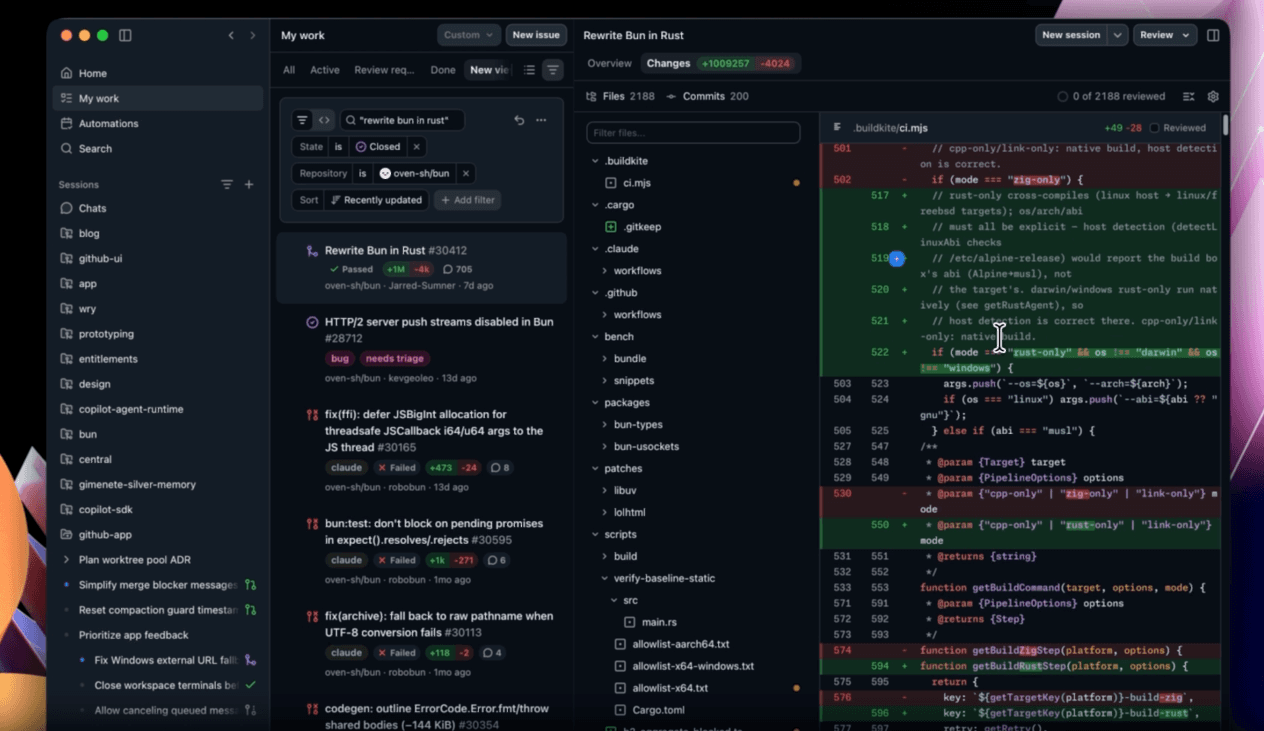Open the blog session folder
This screenshot has height=731, width=1264.
point(158,233)
